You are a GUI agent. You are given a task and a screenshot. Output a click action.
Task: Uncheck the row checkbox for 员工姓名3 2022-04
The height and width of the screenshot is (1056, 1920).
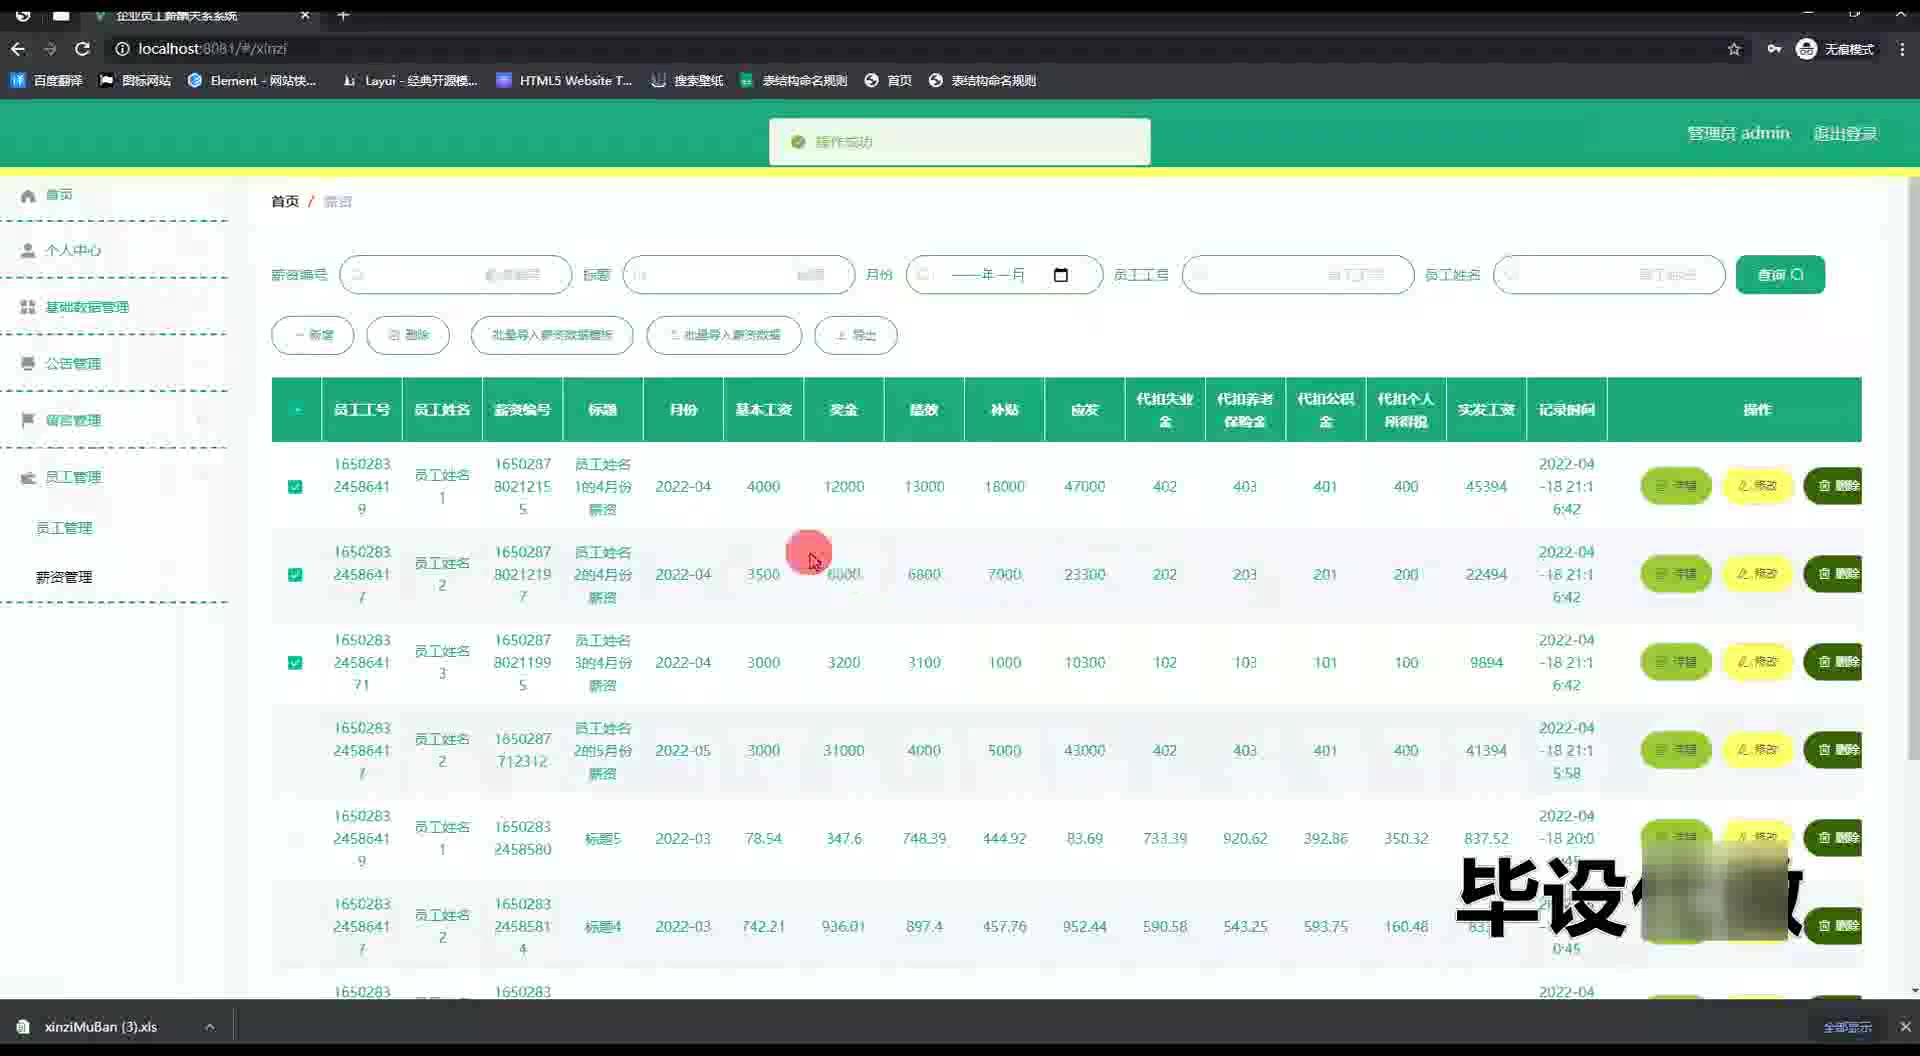(x=295, y=663)
